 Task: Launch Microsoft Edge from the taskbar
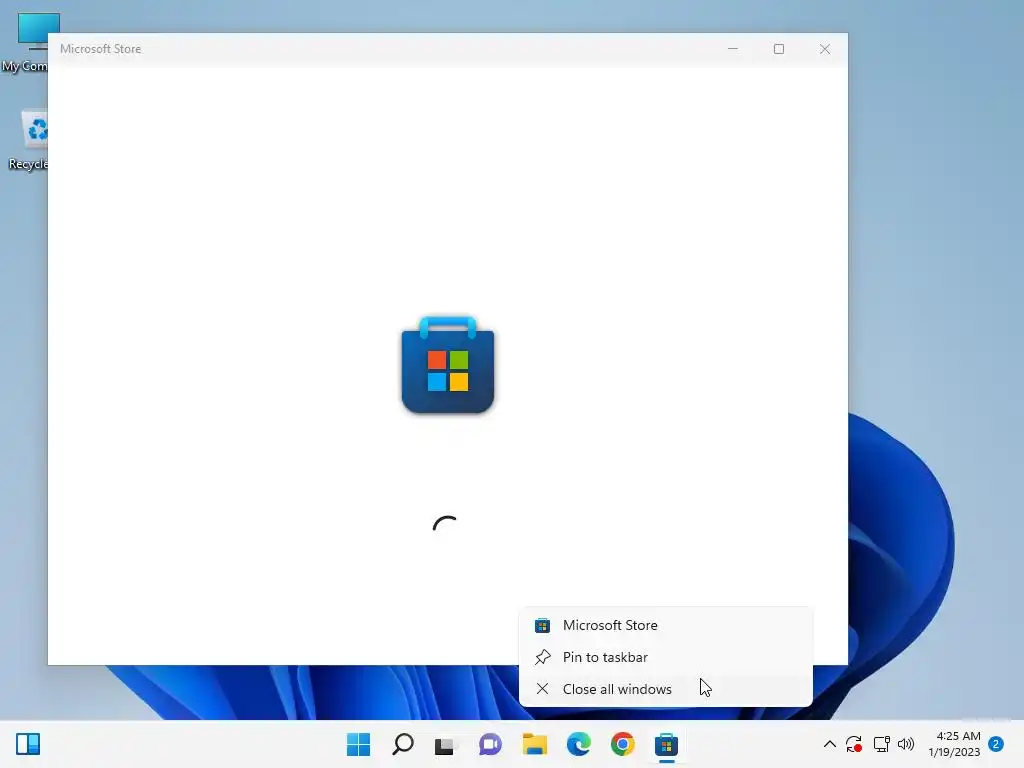(x=579, y=744)
